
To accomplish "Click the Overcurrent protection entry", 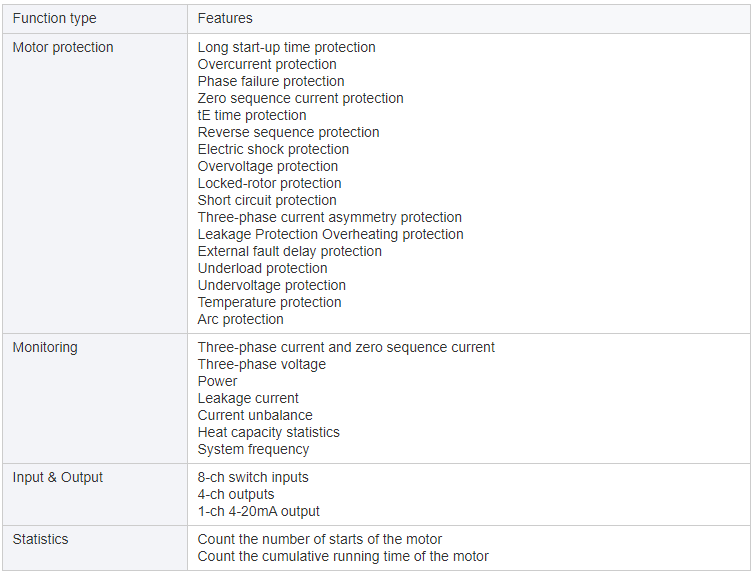I will pos(267,64).
